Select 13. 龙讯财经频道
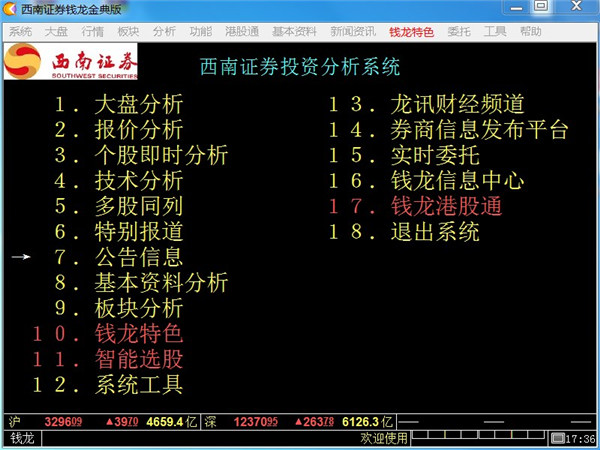Viewport: 600px width, 450px height. [x=426, y=104]
